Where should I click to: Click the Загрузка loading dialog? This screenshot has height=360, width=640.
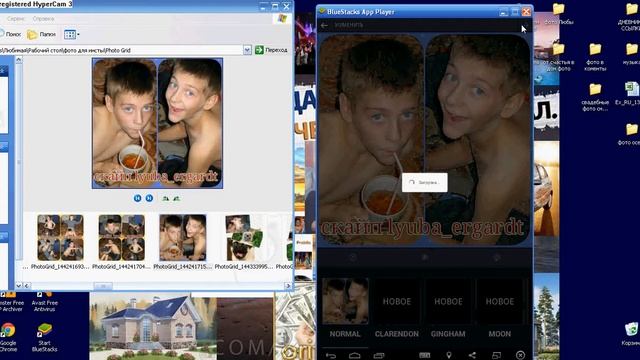[424, 182]
